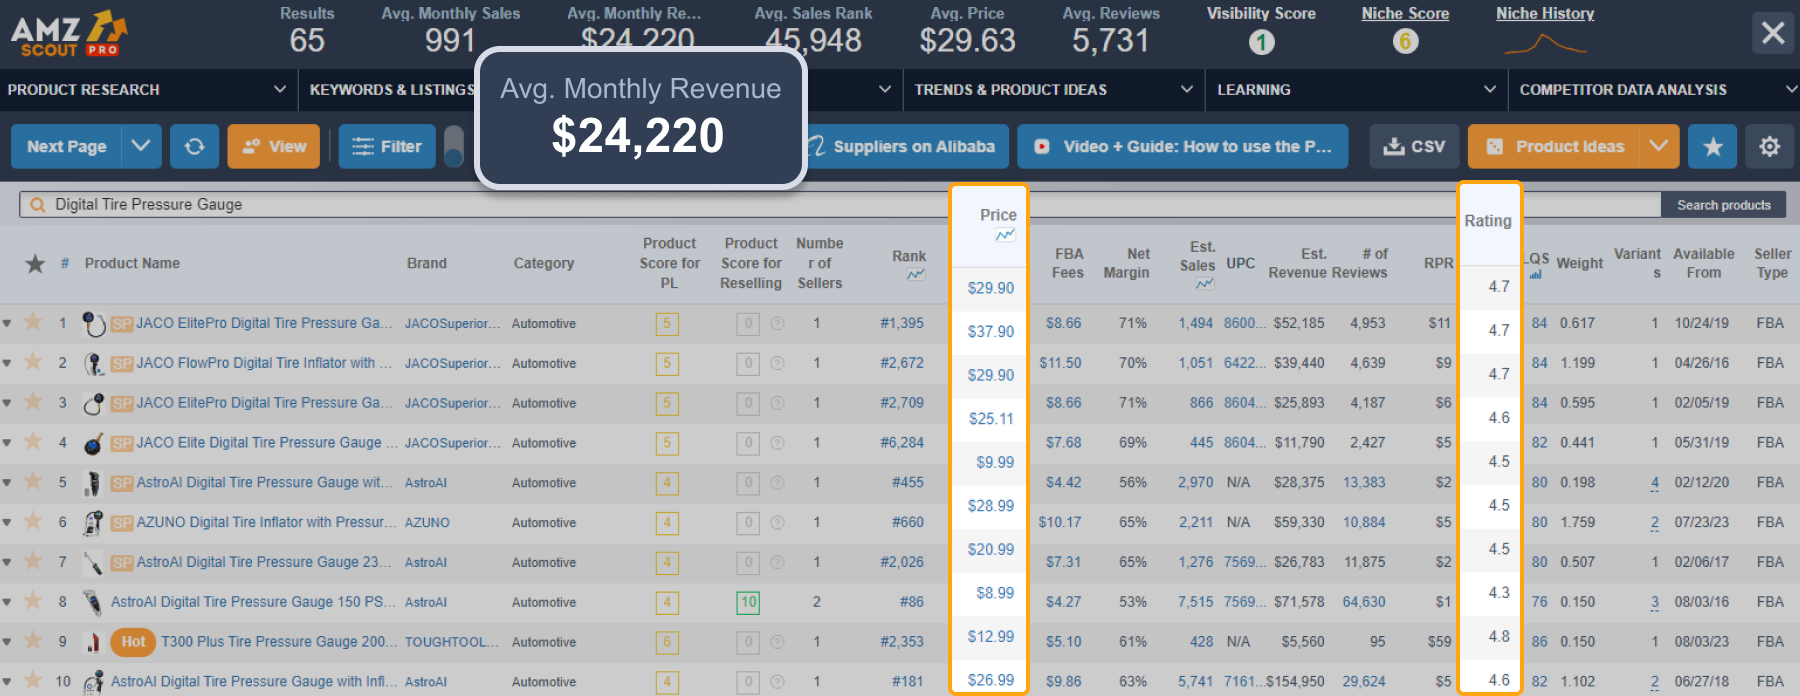Open the Video + Guide button
The height and width of the screenshot is (696, 1800).
click(x=1183, y=146)
